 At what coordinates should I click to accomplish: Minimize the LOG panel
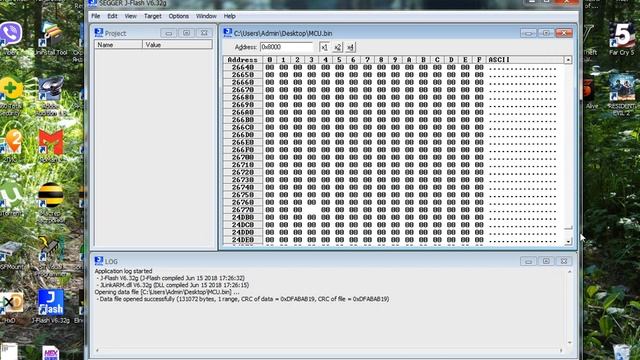click(528, 261)
